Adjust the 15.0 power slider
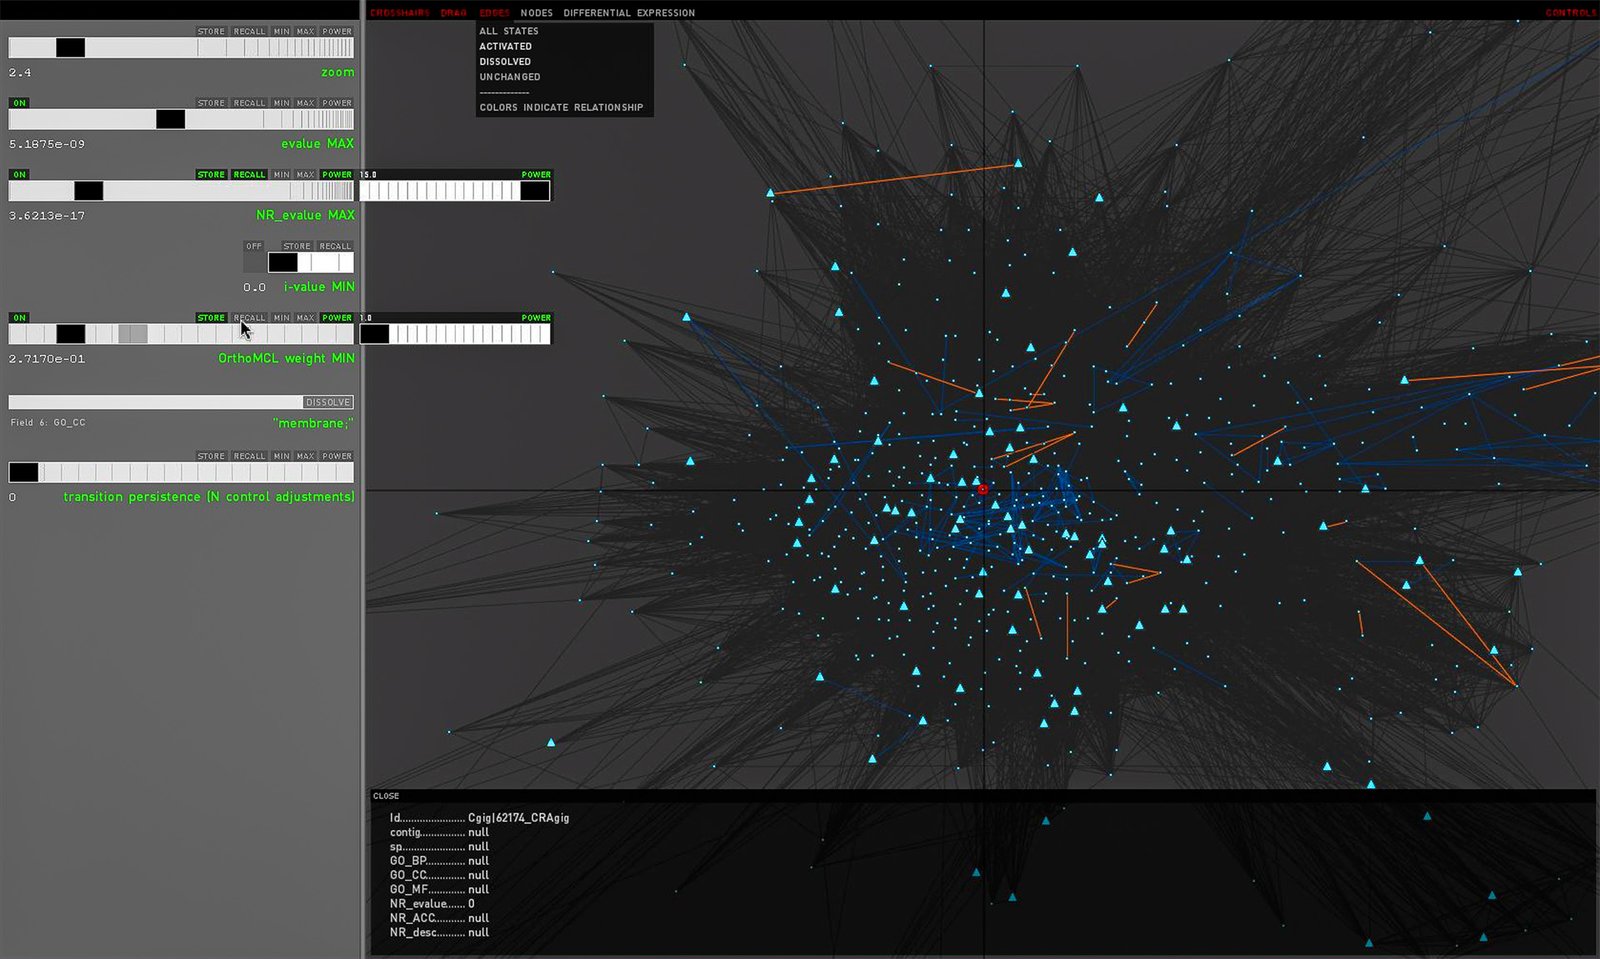The height and width of the screenshot is (959, 1600). (455, 190)
